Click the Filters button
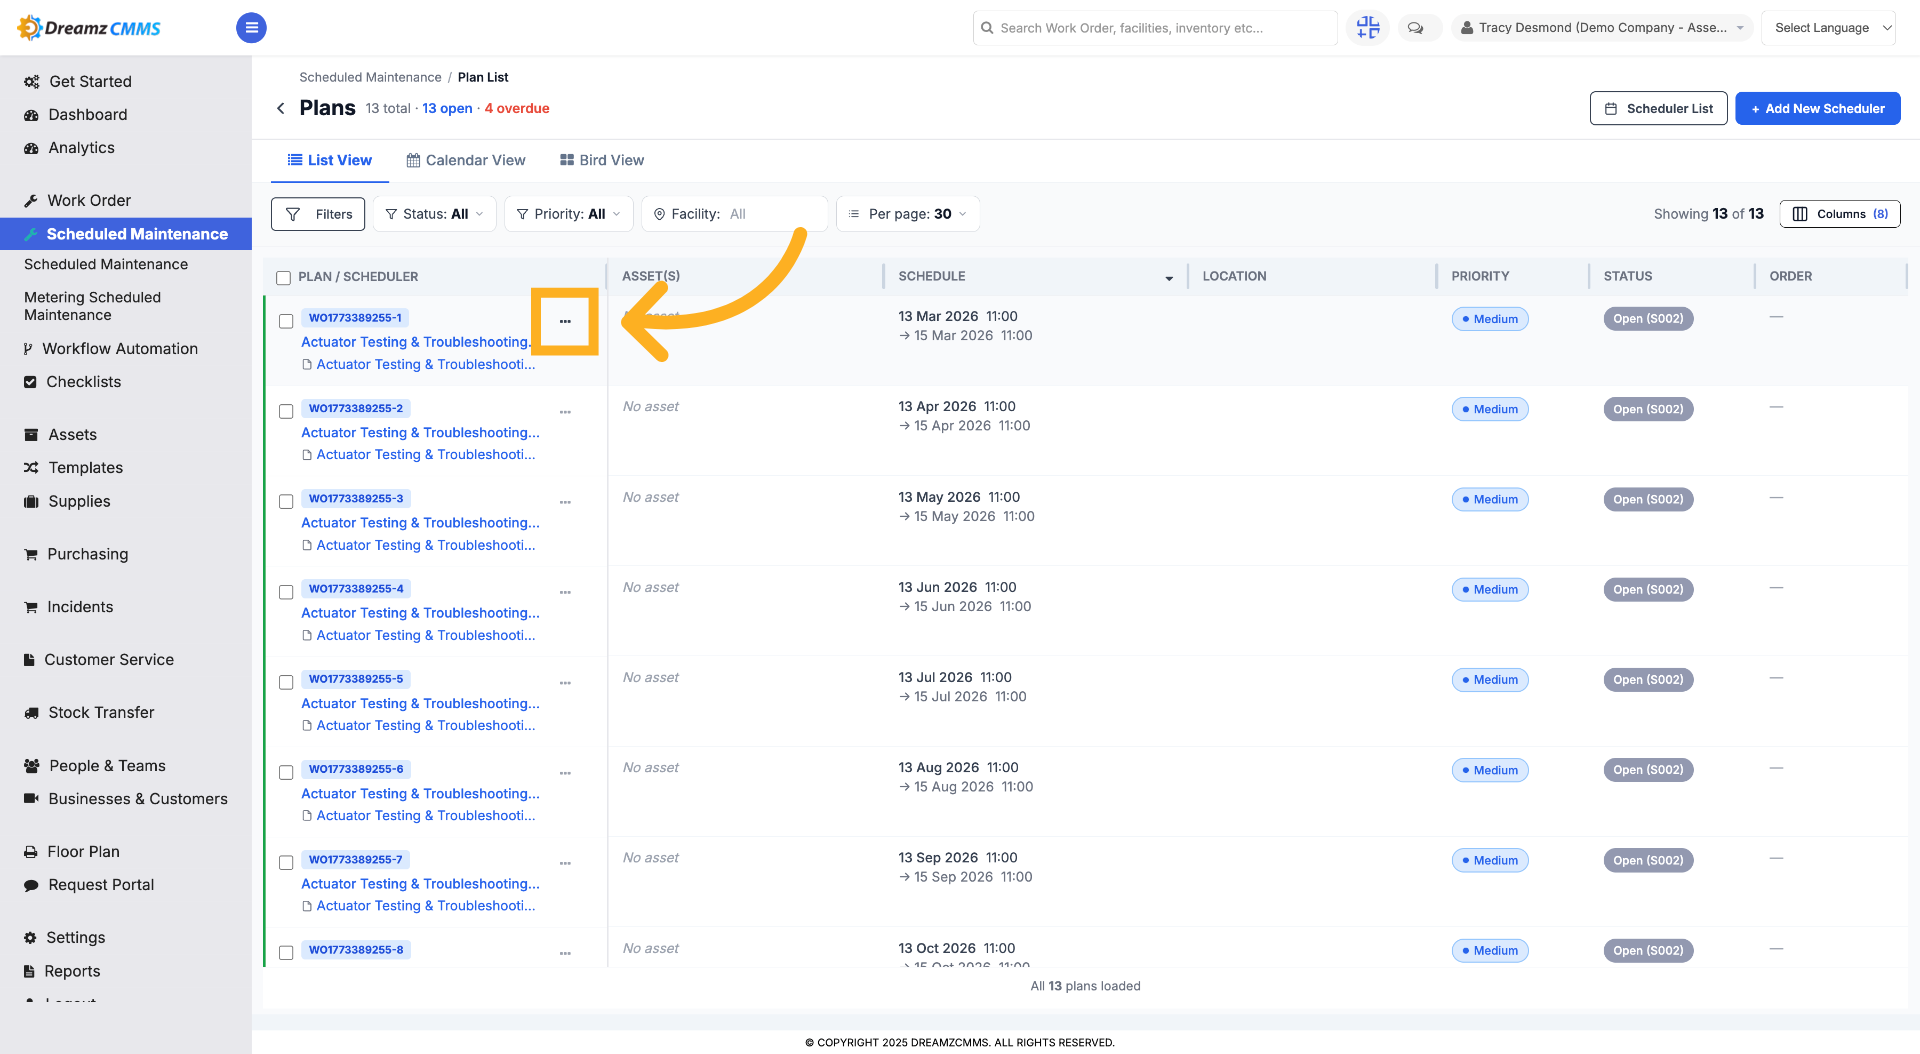The width and height of the screenshot is (1920, 1054). [318, 214]
